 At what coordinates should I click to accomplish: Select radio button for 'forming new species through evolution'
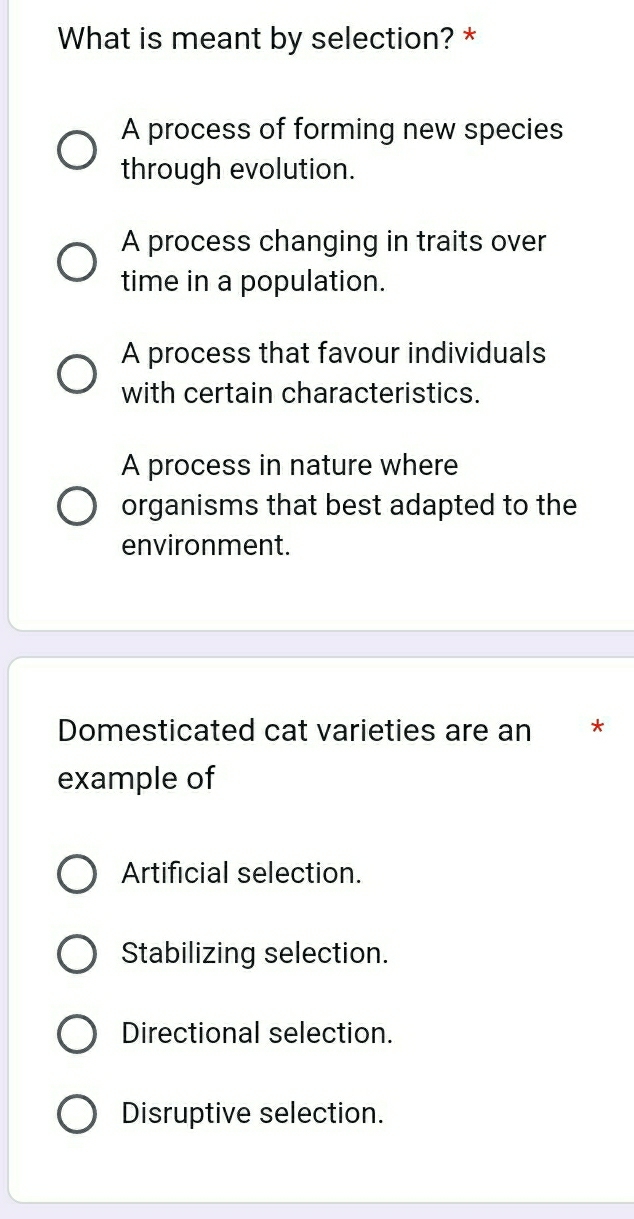click(77, 150)
